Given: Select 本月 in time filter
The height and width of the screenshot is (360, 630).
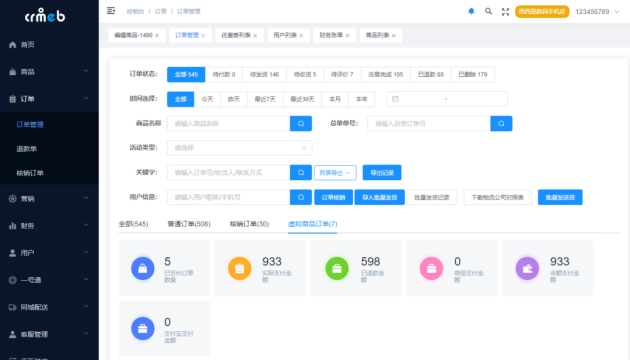Looking at the screenshot, I should [335, 99].
